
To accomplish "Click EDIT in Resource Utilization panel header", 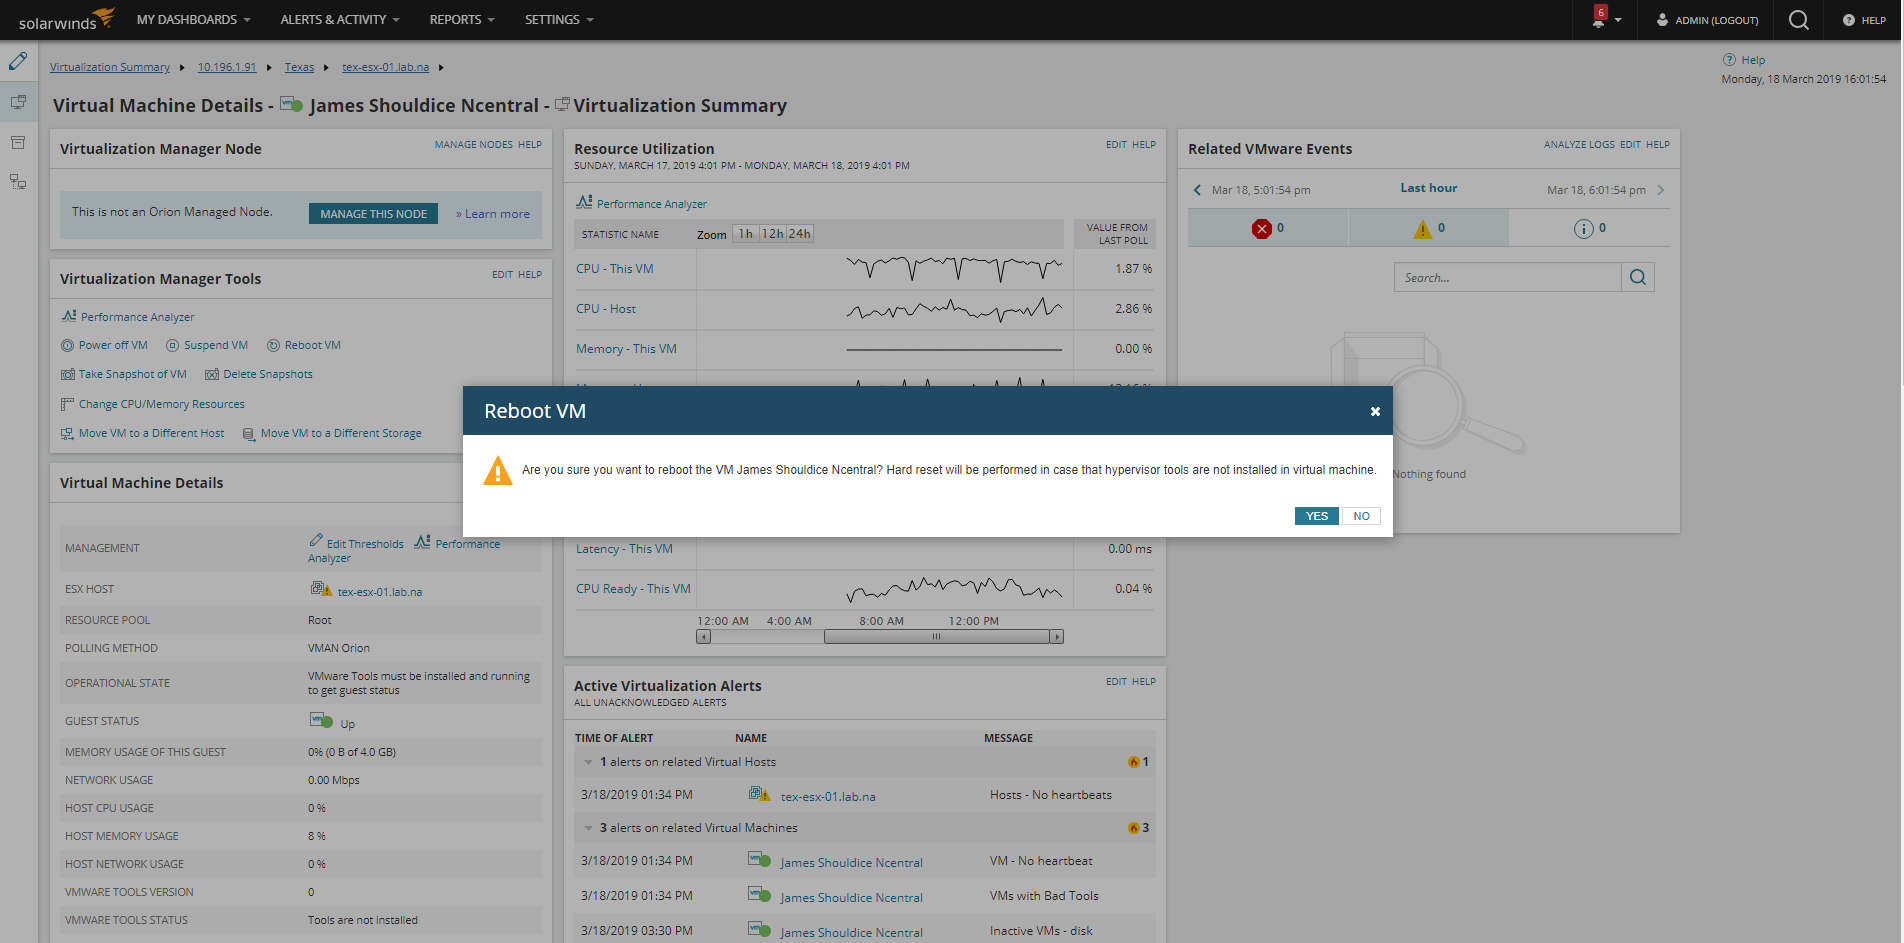I will (x=1116, y=145).
